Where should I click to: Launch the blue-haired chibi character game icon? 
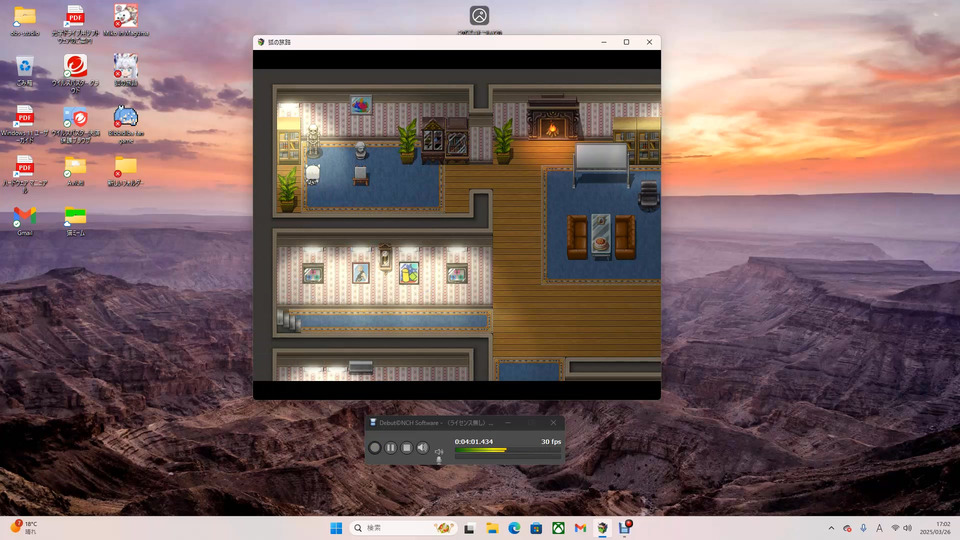click(x=126, y=124)
